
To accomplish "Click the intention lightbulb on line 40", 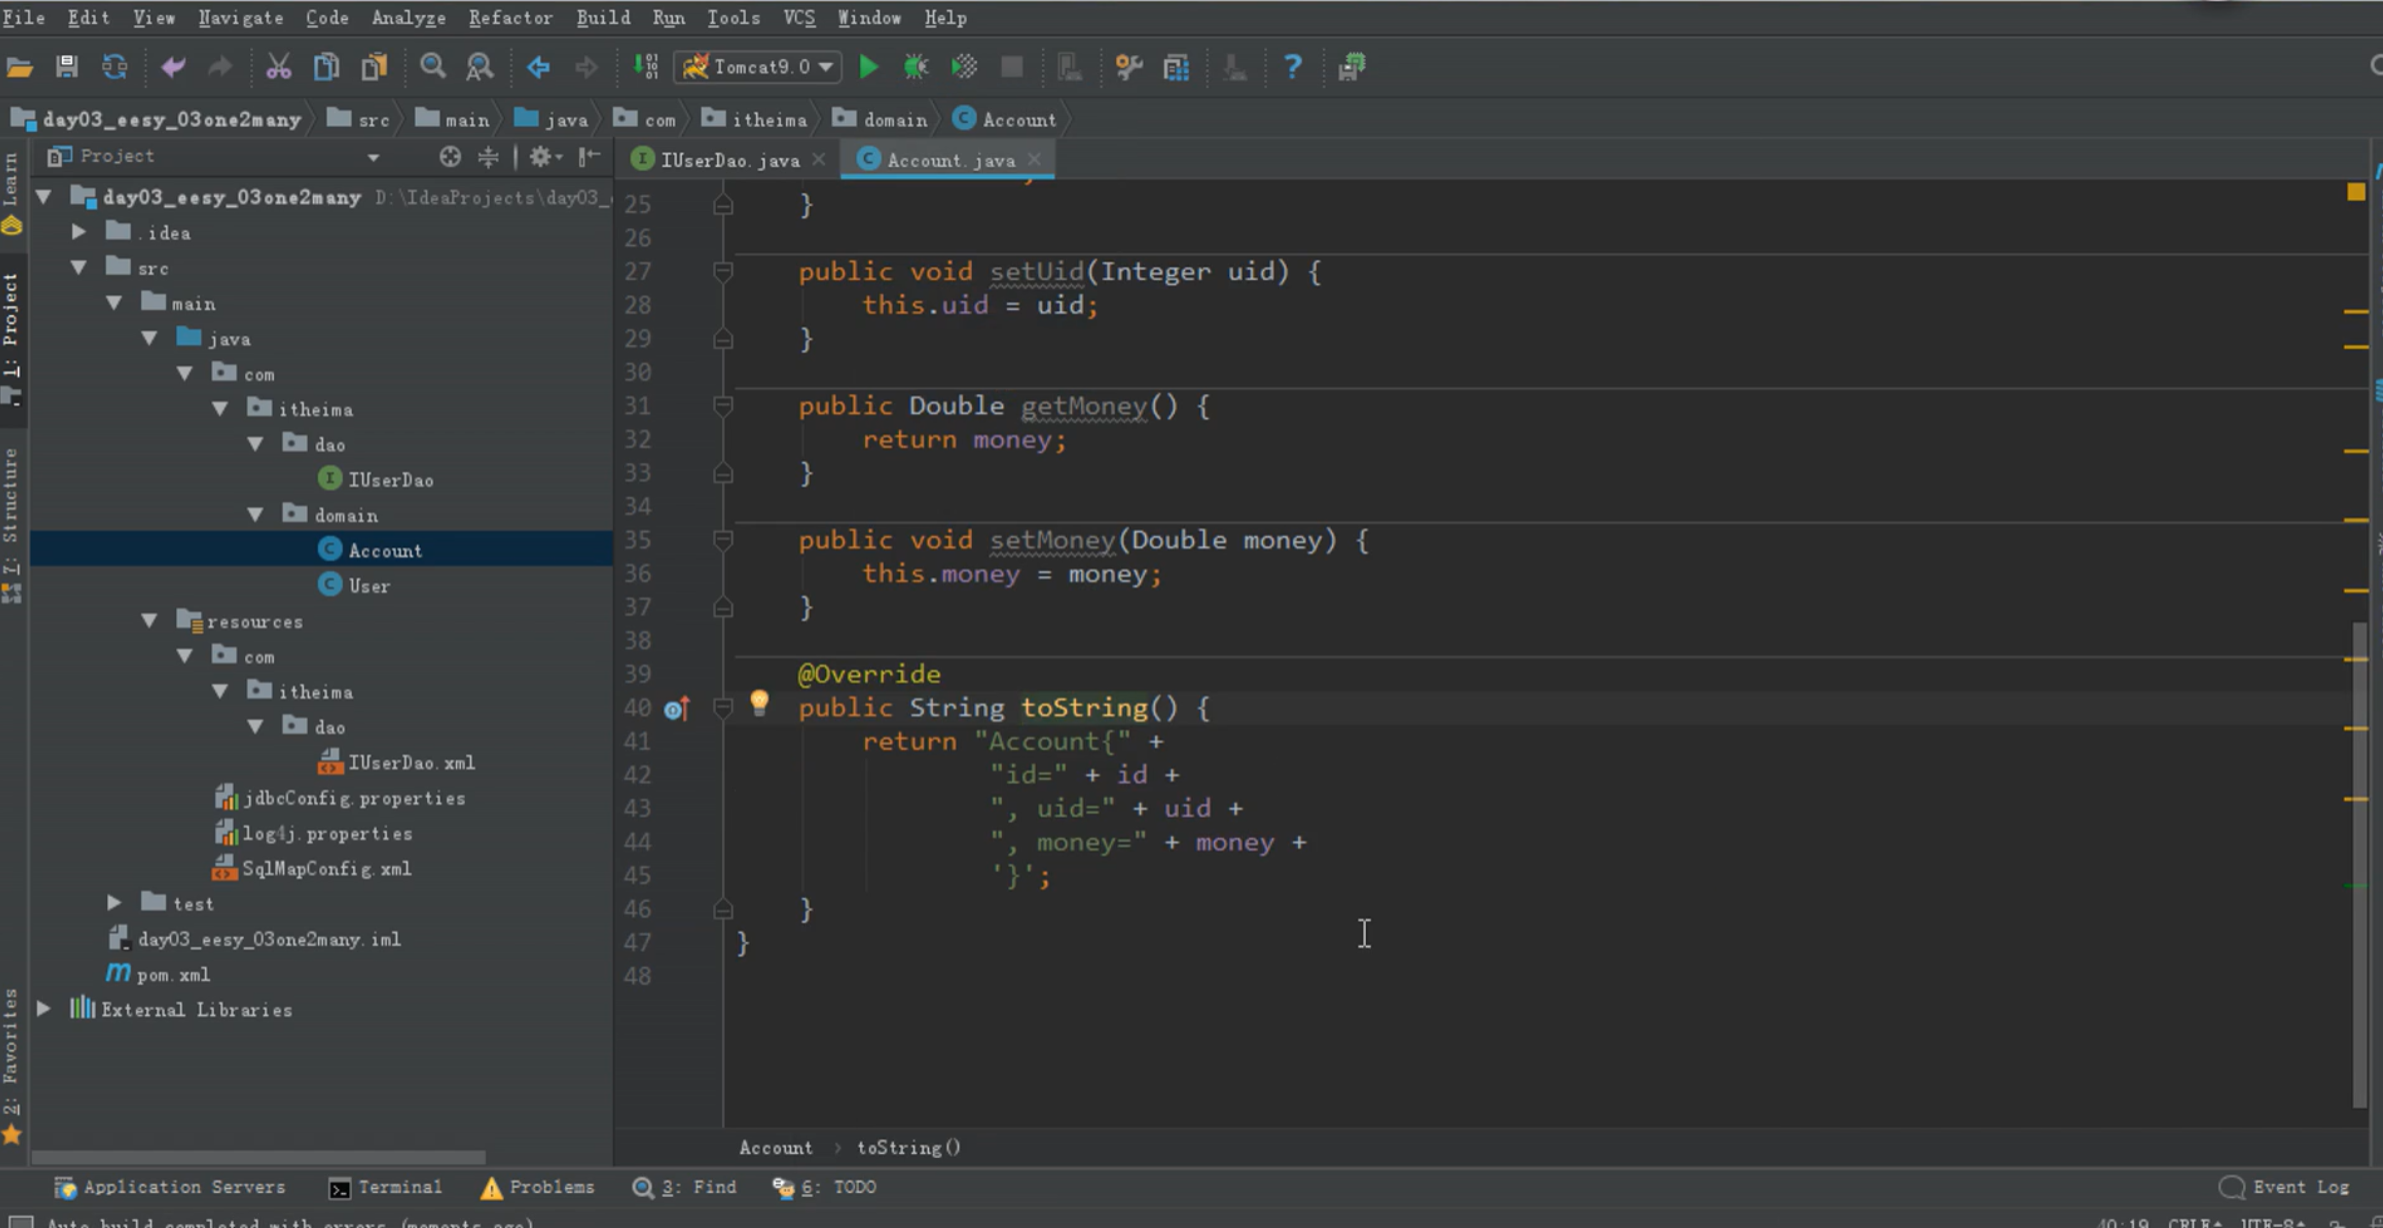I will click(759, 703).
